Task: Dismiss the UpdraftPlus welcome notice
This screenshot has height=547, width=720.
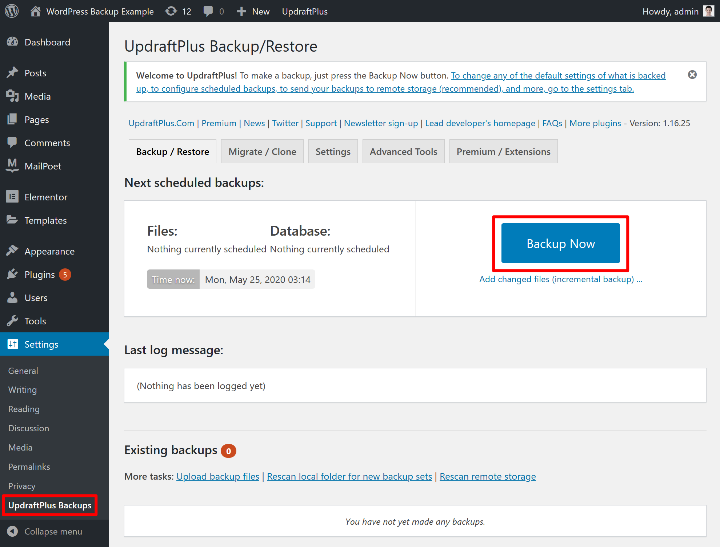Action: [x=692, y=75]
